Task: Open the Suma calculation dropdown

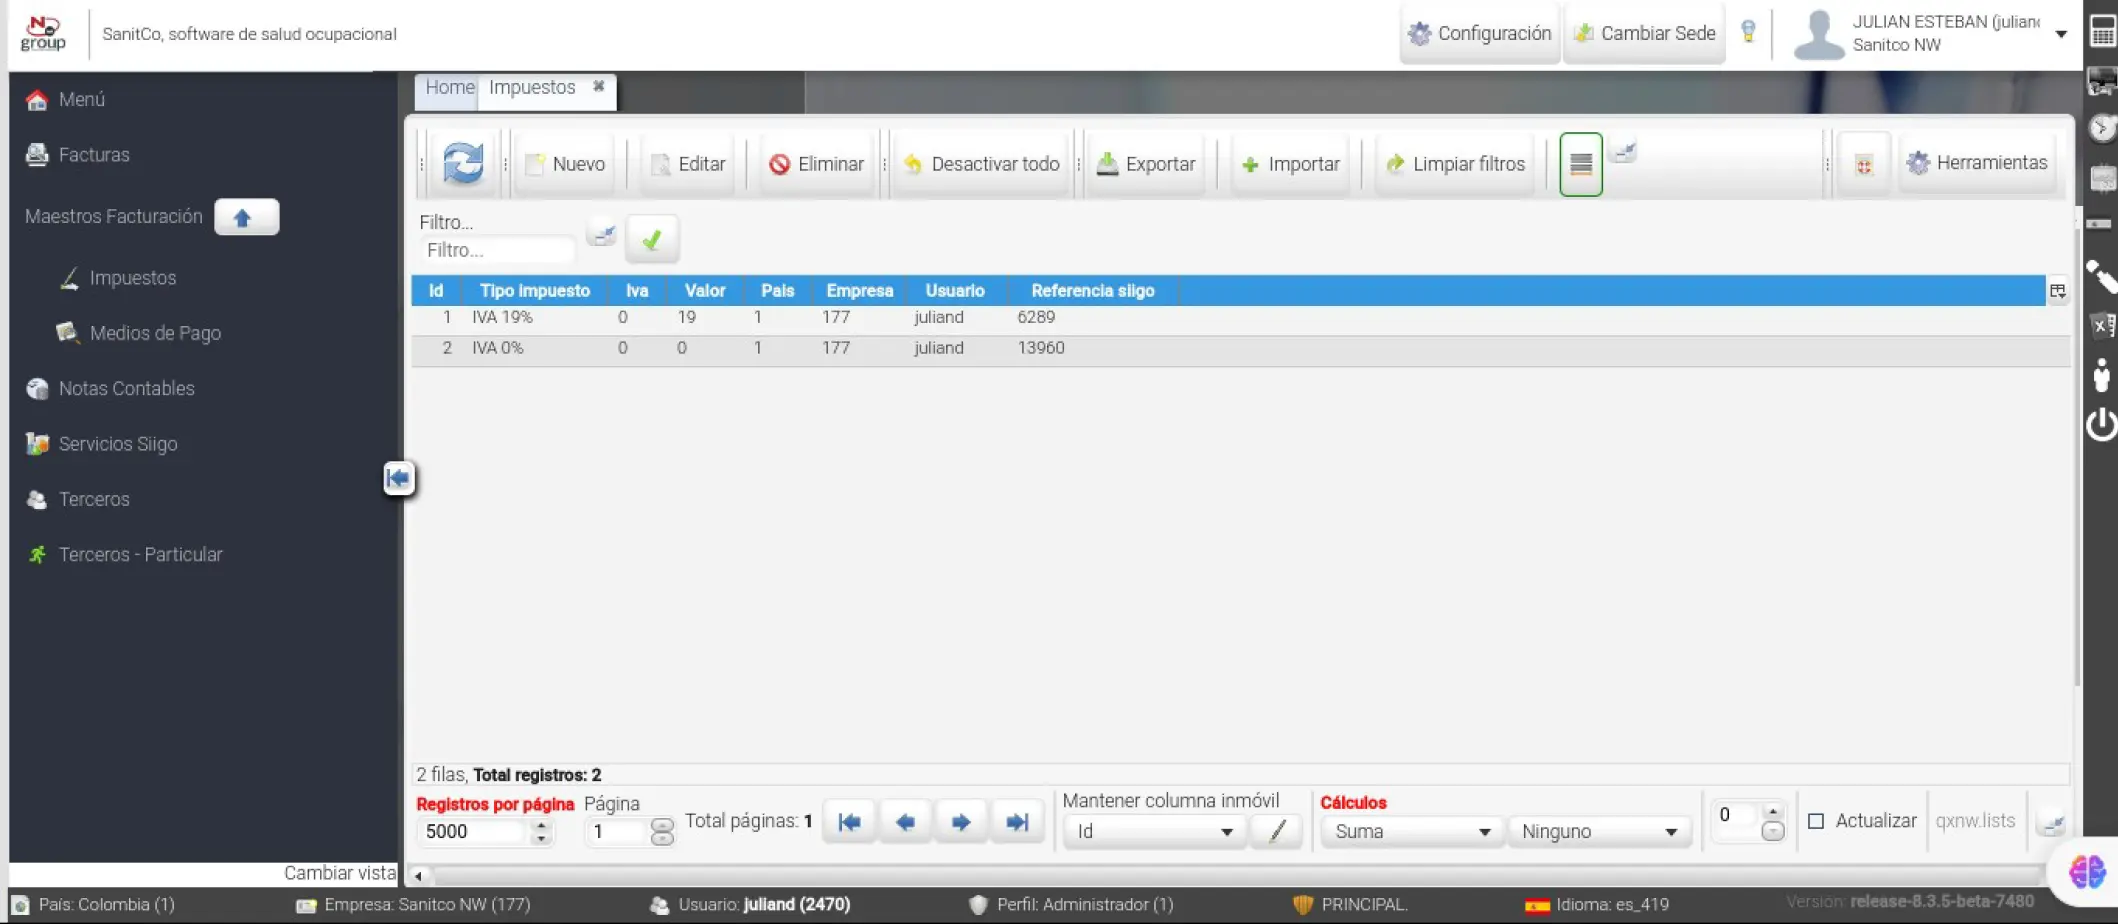Action: 1411,831
